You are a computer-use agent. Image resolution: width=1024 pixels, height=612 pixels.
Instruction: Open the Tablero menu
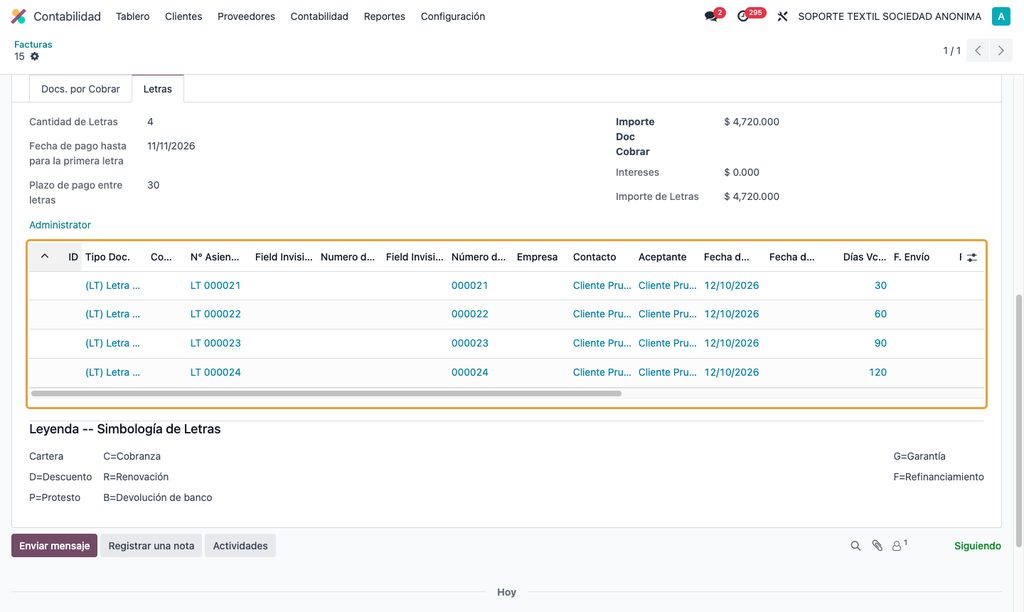point(133,16)
